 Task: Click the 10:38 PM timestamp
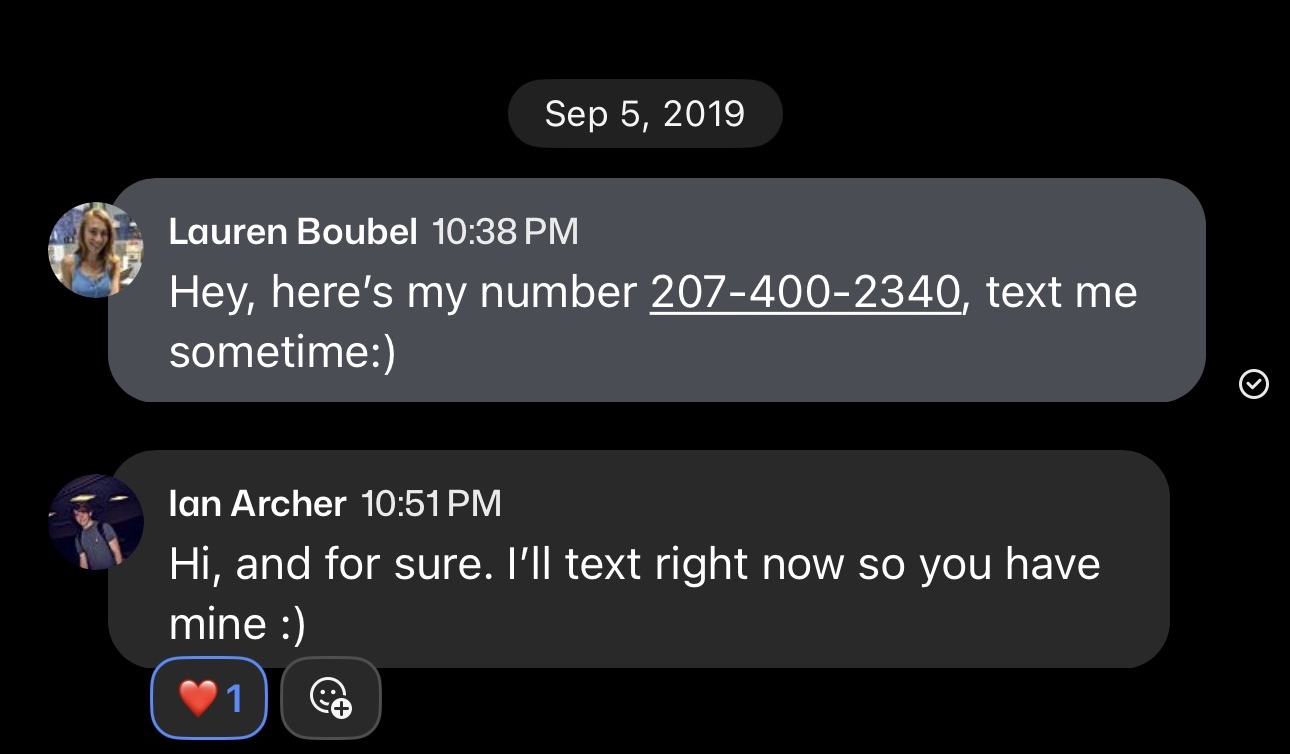tap(505, 232)
